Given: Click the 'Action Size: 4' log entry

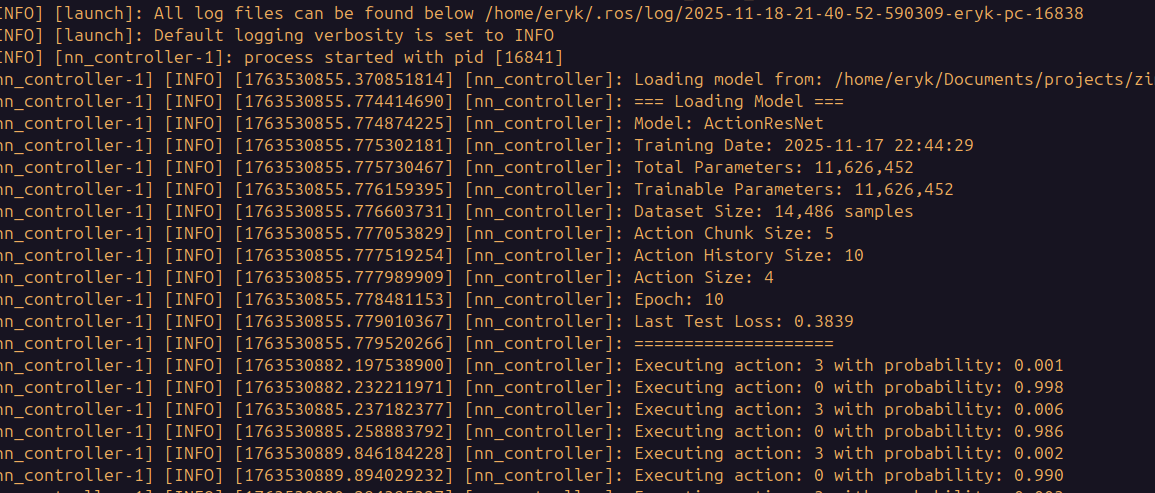Looking at the screenshot, I should 703,277.
